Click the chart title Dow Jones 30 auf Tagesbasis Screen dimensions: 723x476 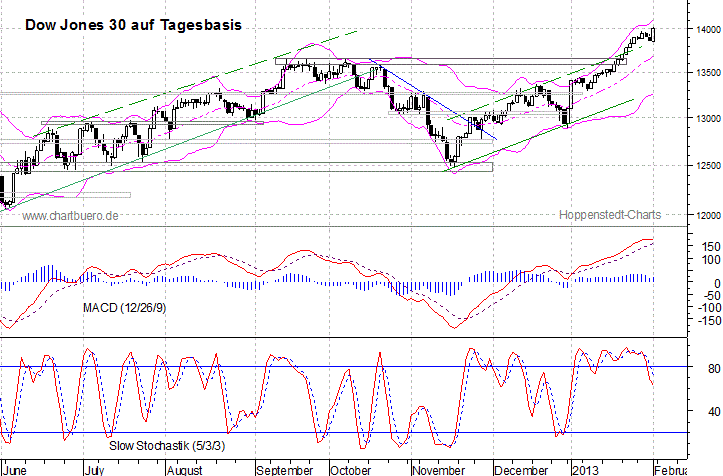133,25
